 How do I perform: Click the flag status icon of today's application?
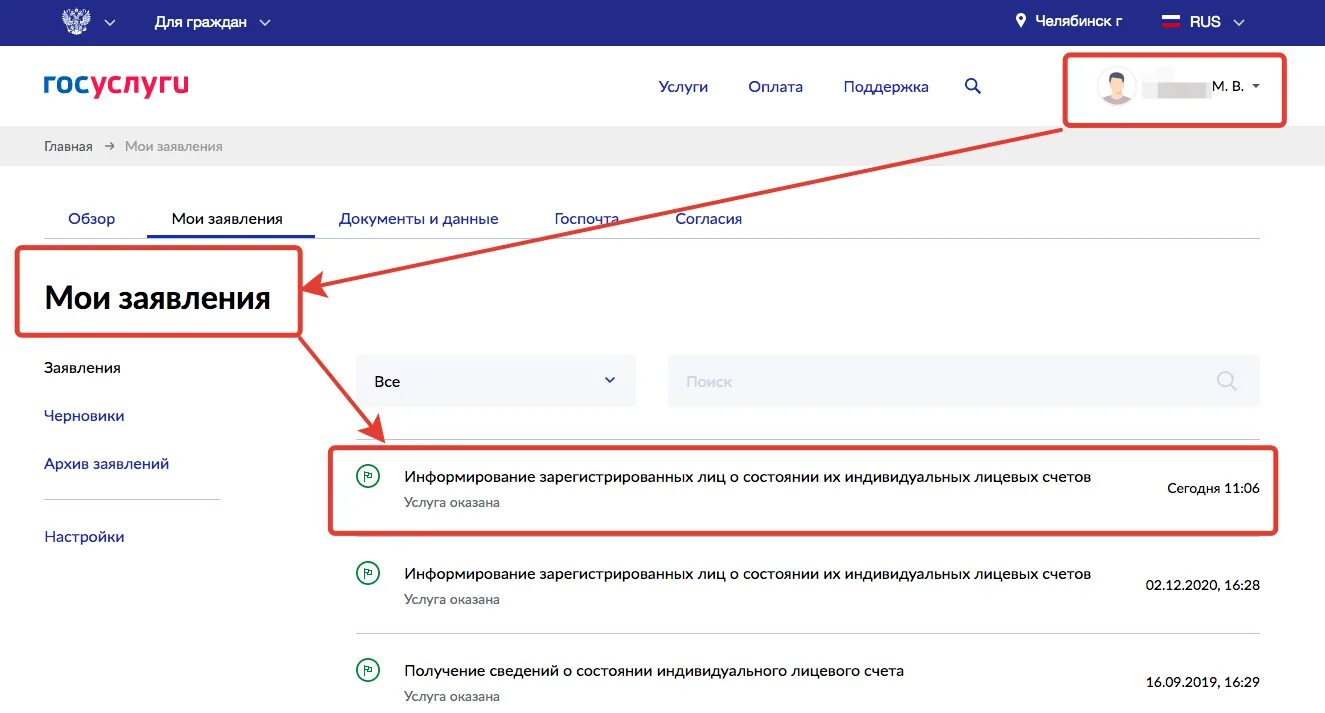pyautogui.click(x=368, y=477)
